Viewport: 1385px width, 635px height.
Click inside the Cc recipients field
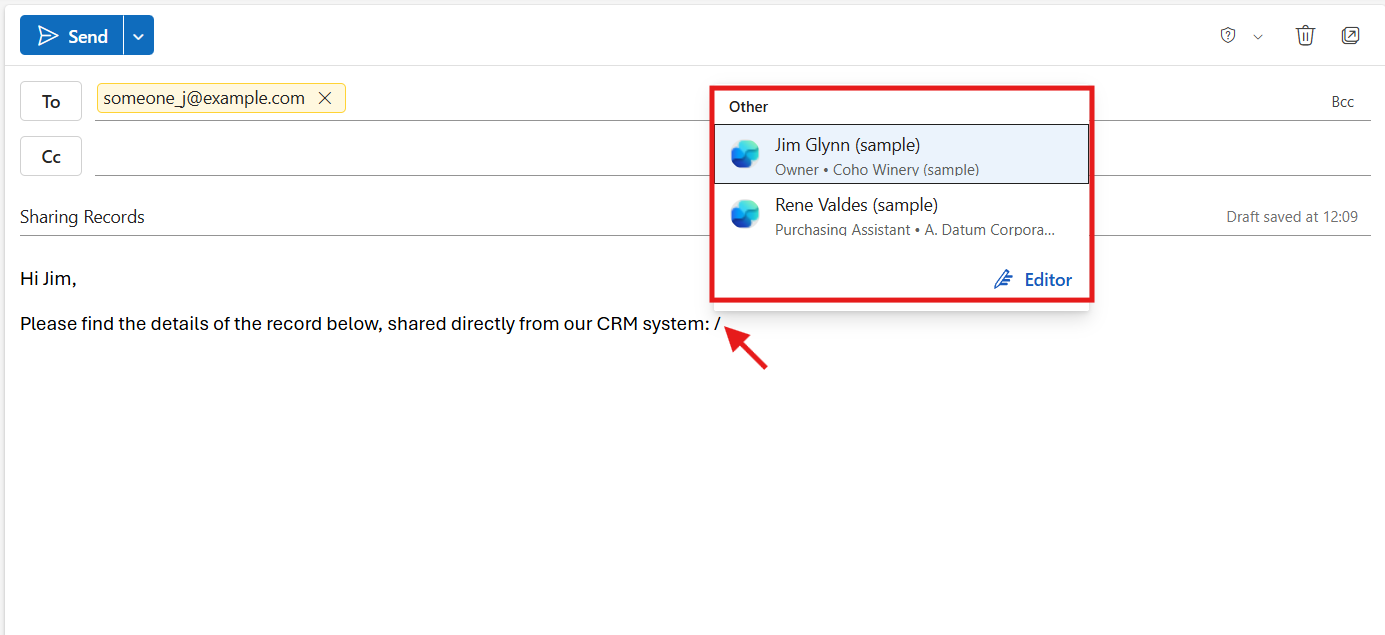tap(400, 157)
